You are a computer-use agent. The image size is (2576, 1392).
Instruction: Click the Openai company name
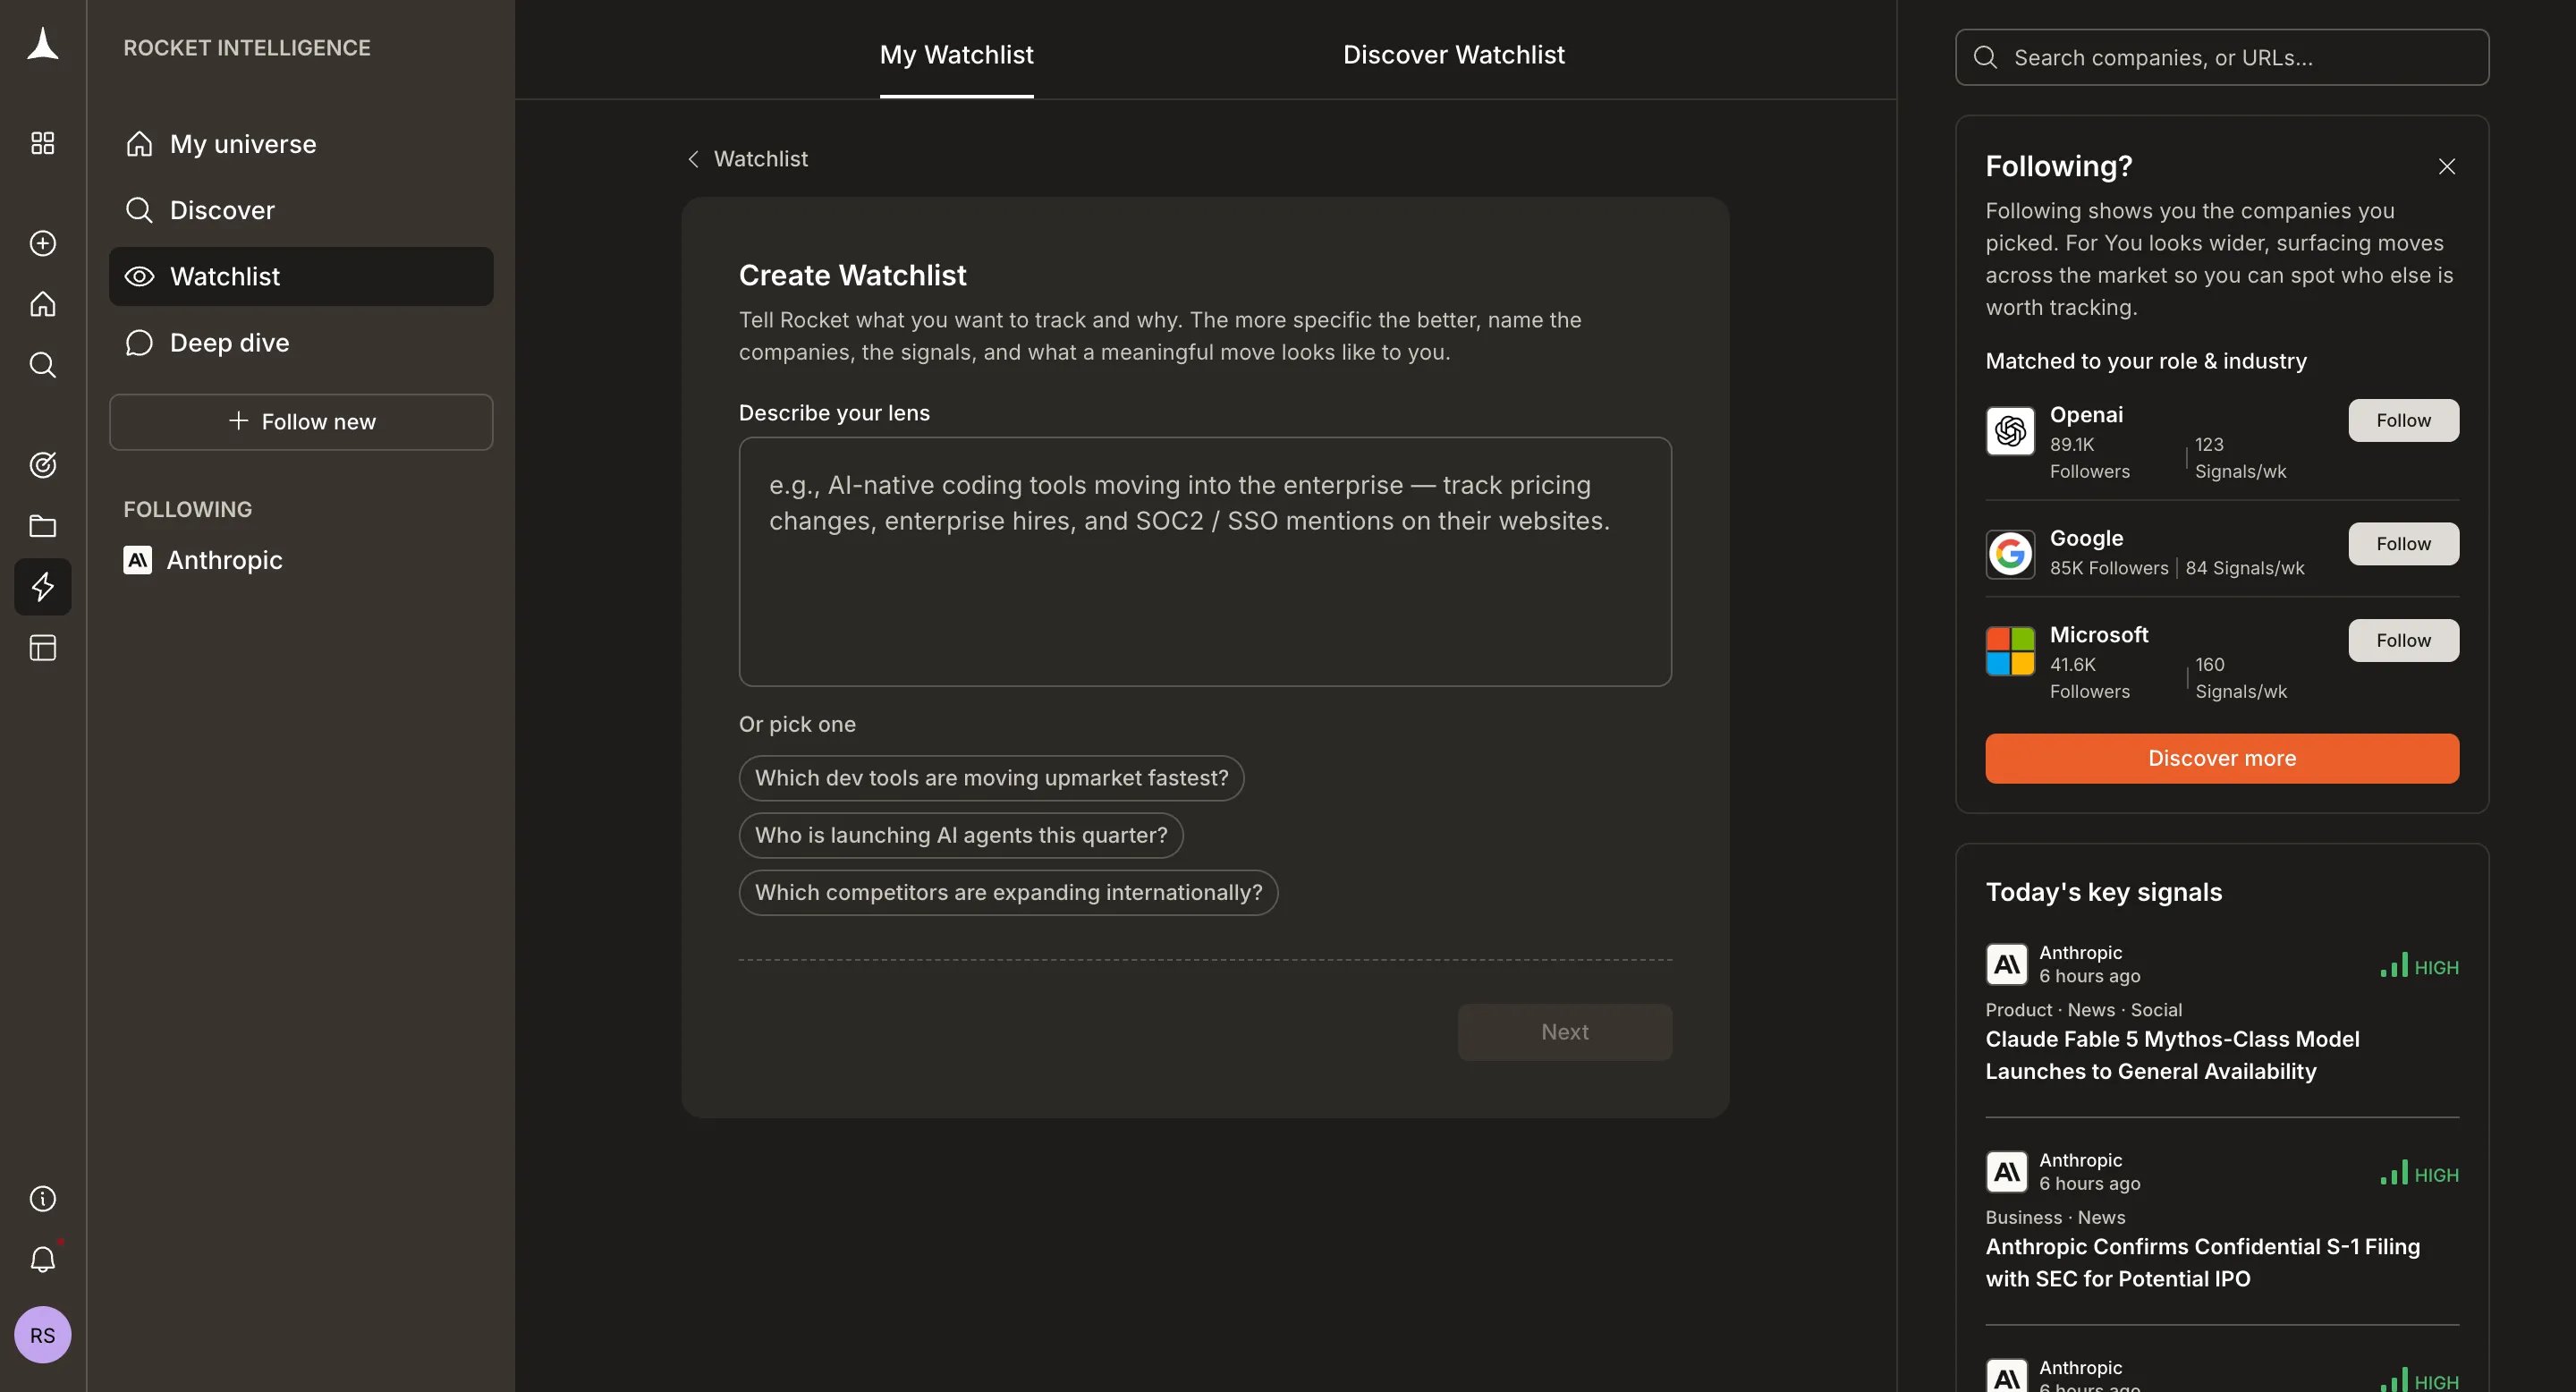(x=2086, y=415)
